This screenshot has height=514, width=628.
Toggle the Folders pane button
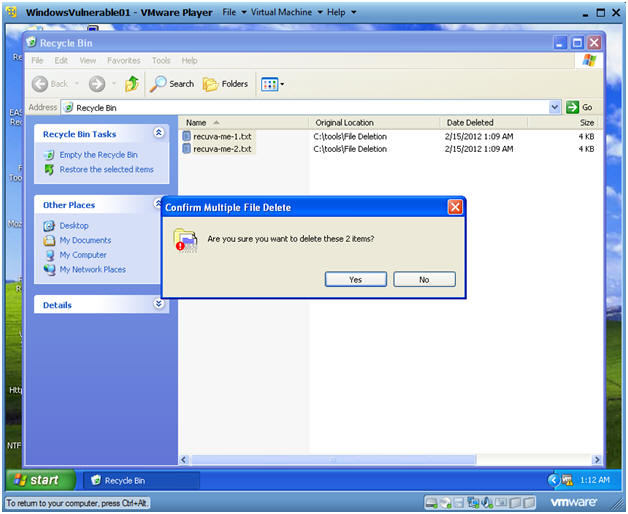point(225,84)
